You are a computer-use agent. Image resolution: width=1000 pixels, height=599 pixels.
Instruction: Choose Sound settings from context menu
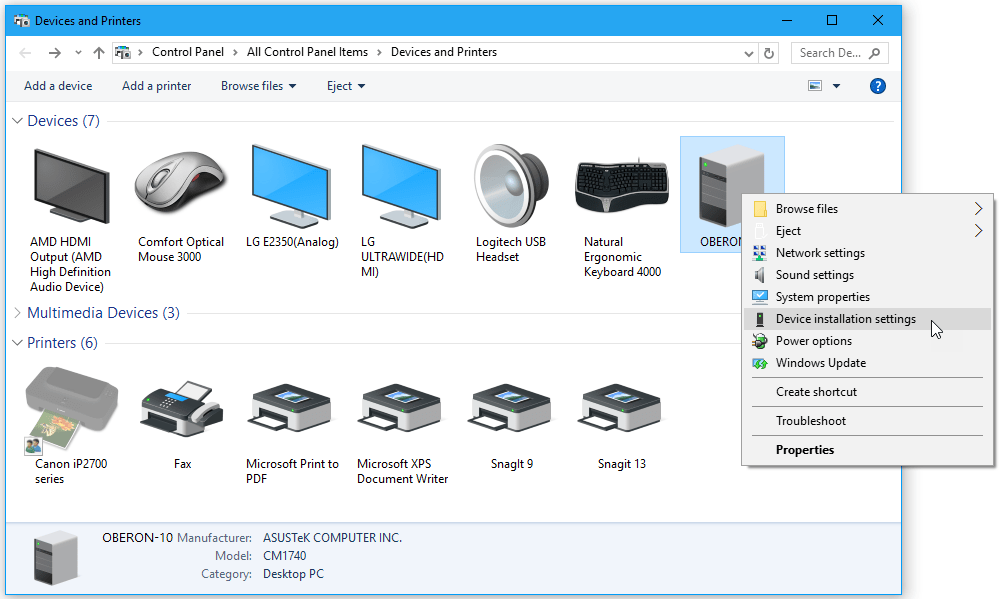(x=868, y=275)
